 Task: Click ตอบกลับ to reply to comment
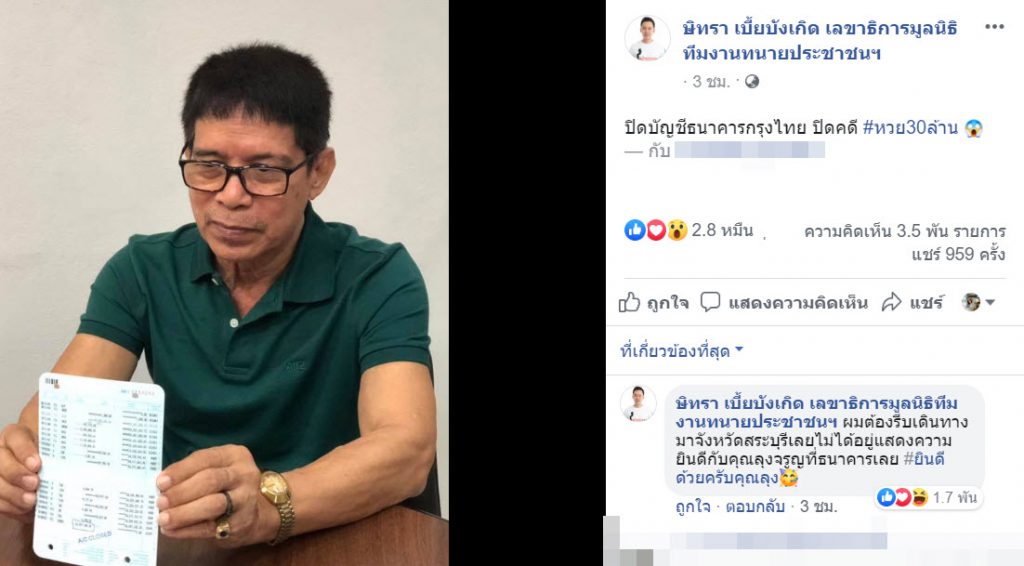[x=755, y=507]
